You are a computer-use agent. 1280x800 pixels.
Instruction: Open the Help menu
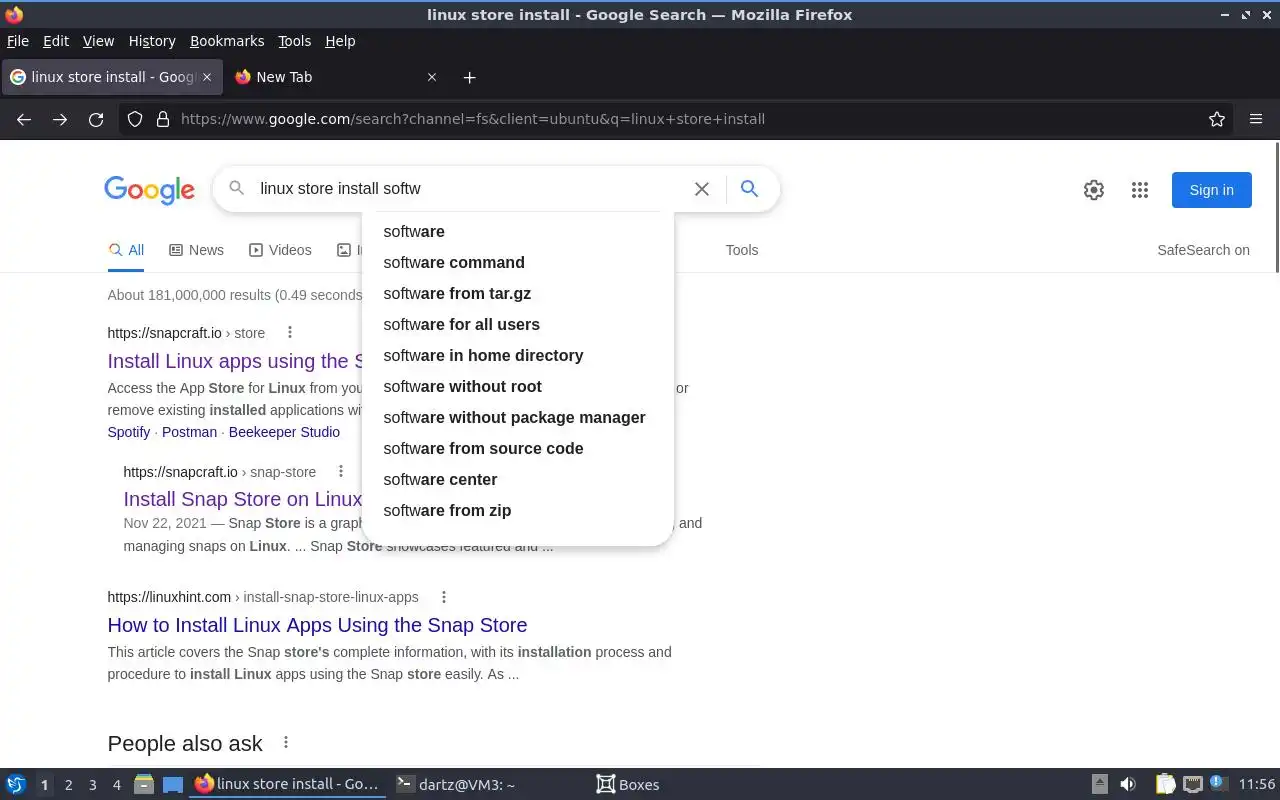(340, 41)
